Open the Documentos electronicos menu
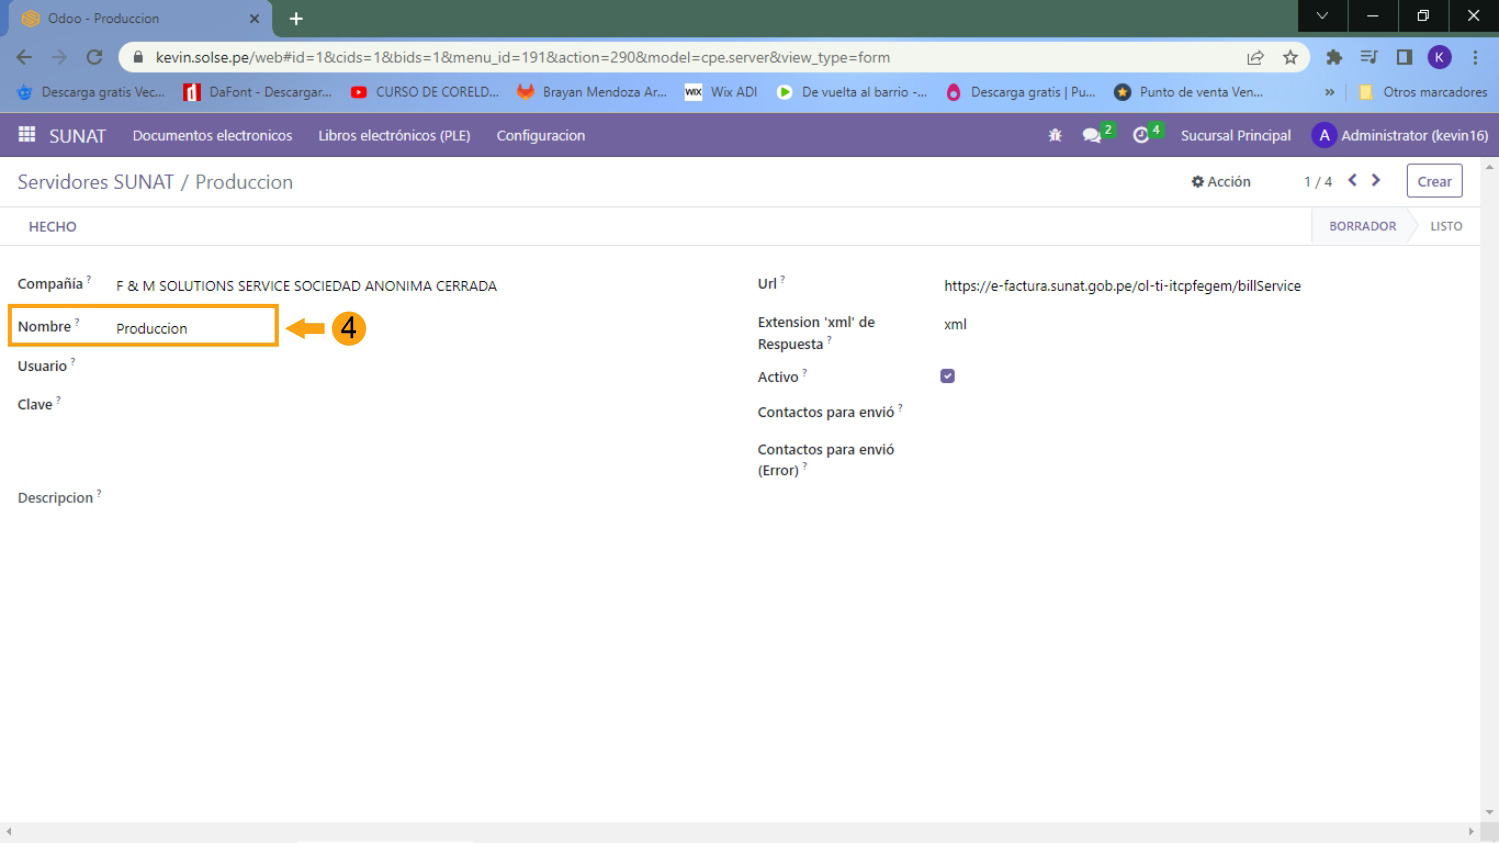The height and width of the screenshot is (843, 1499). 212,135
